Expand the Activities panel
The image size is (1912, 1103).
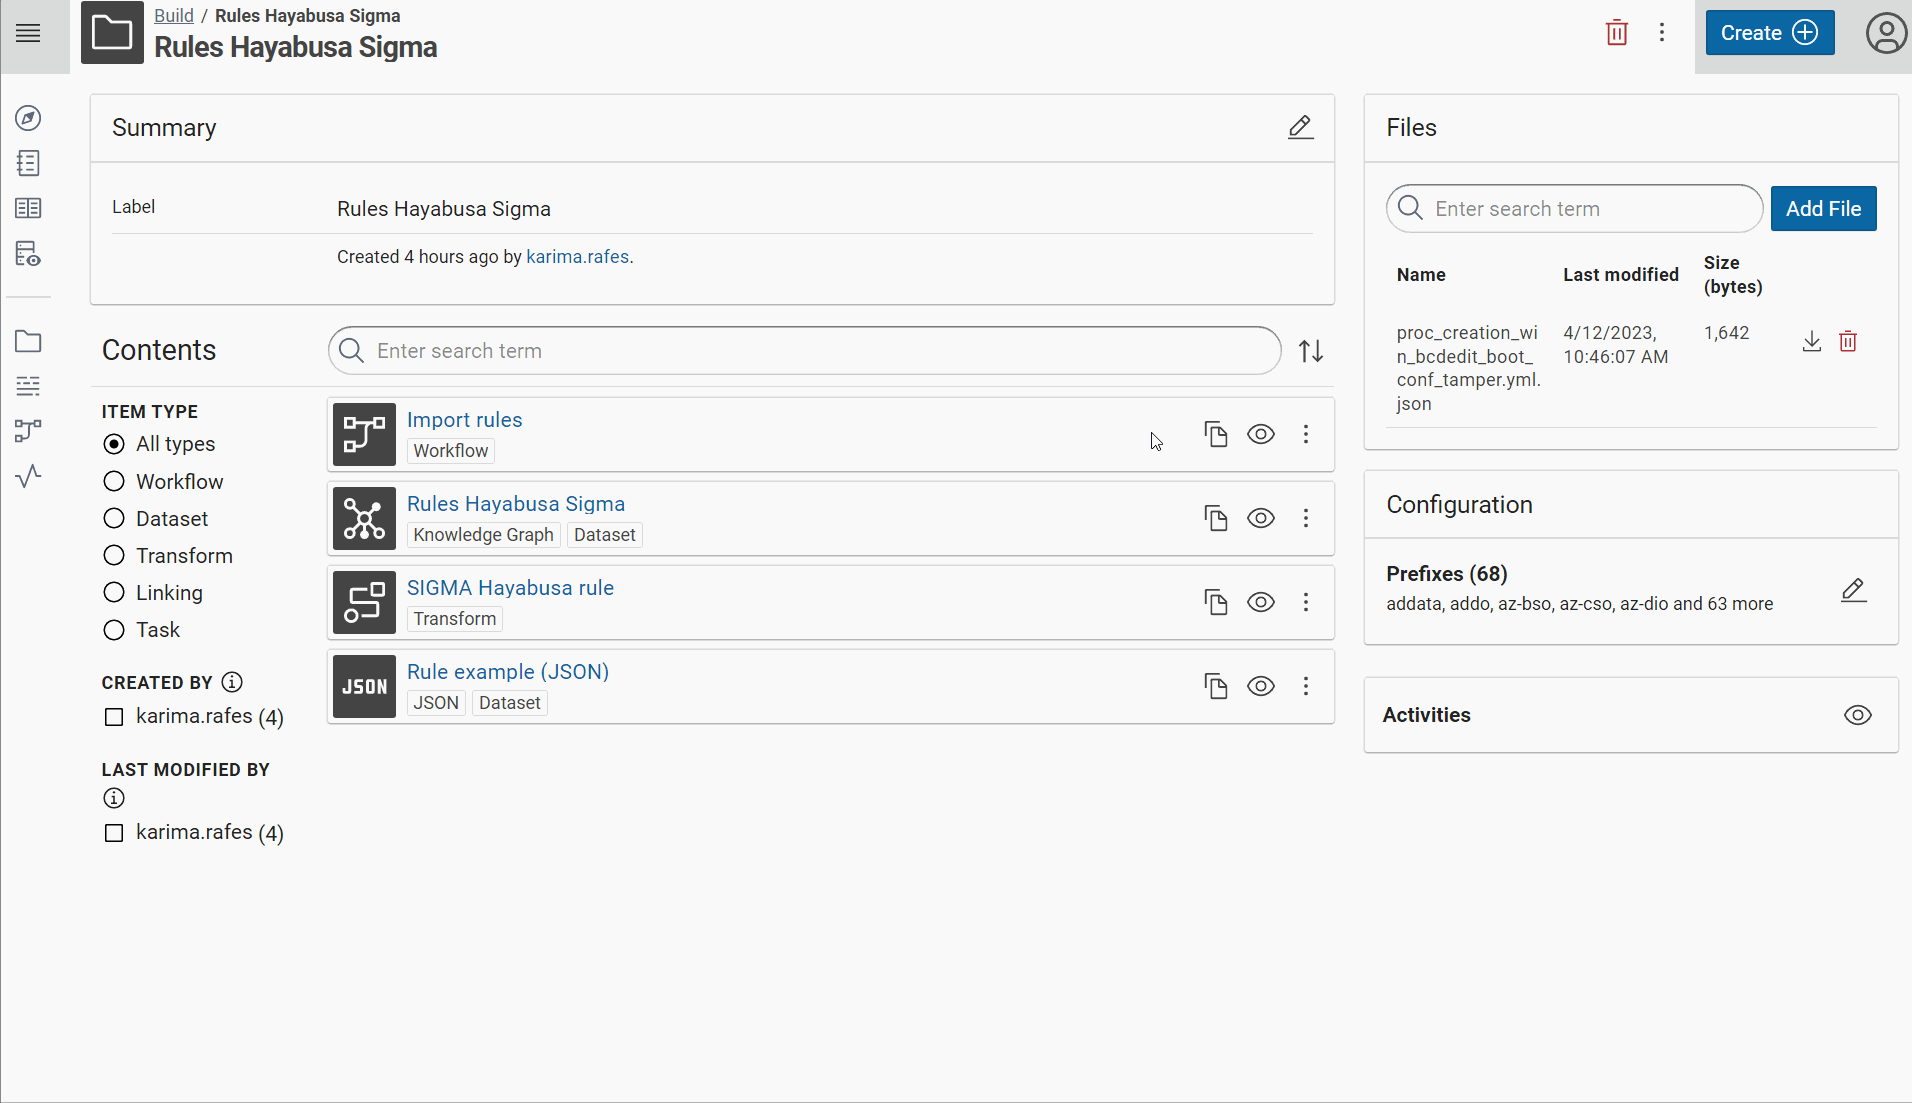pyautogui.click(x=1857, y=715)
